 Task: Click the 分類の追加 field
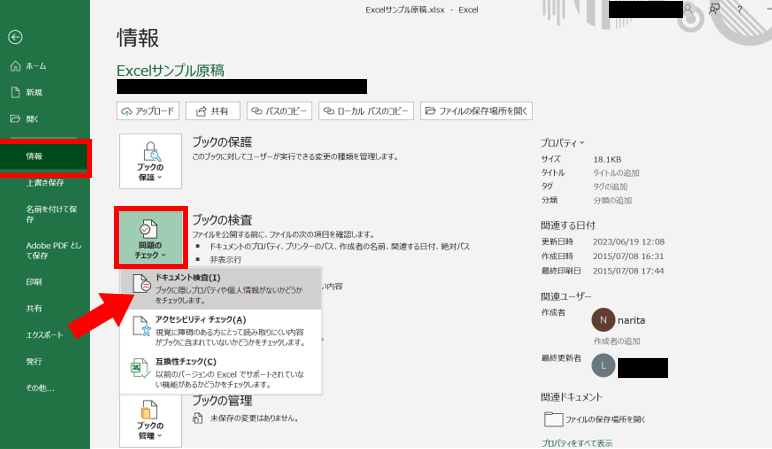(x=612, y=200)
